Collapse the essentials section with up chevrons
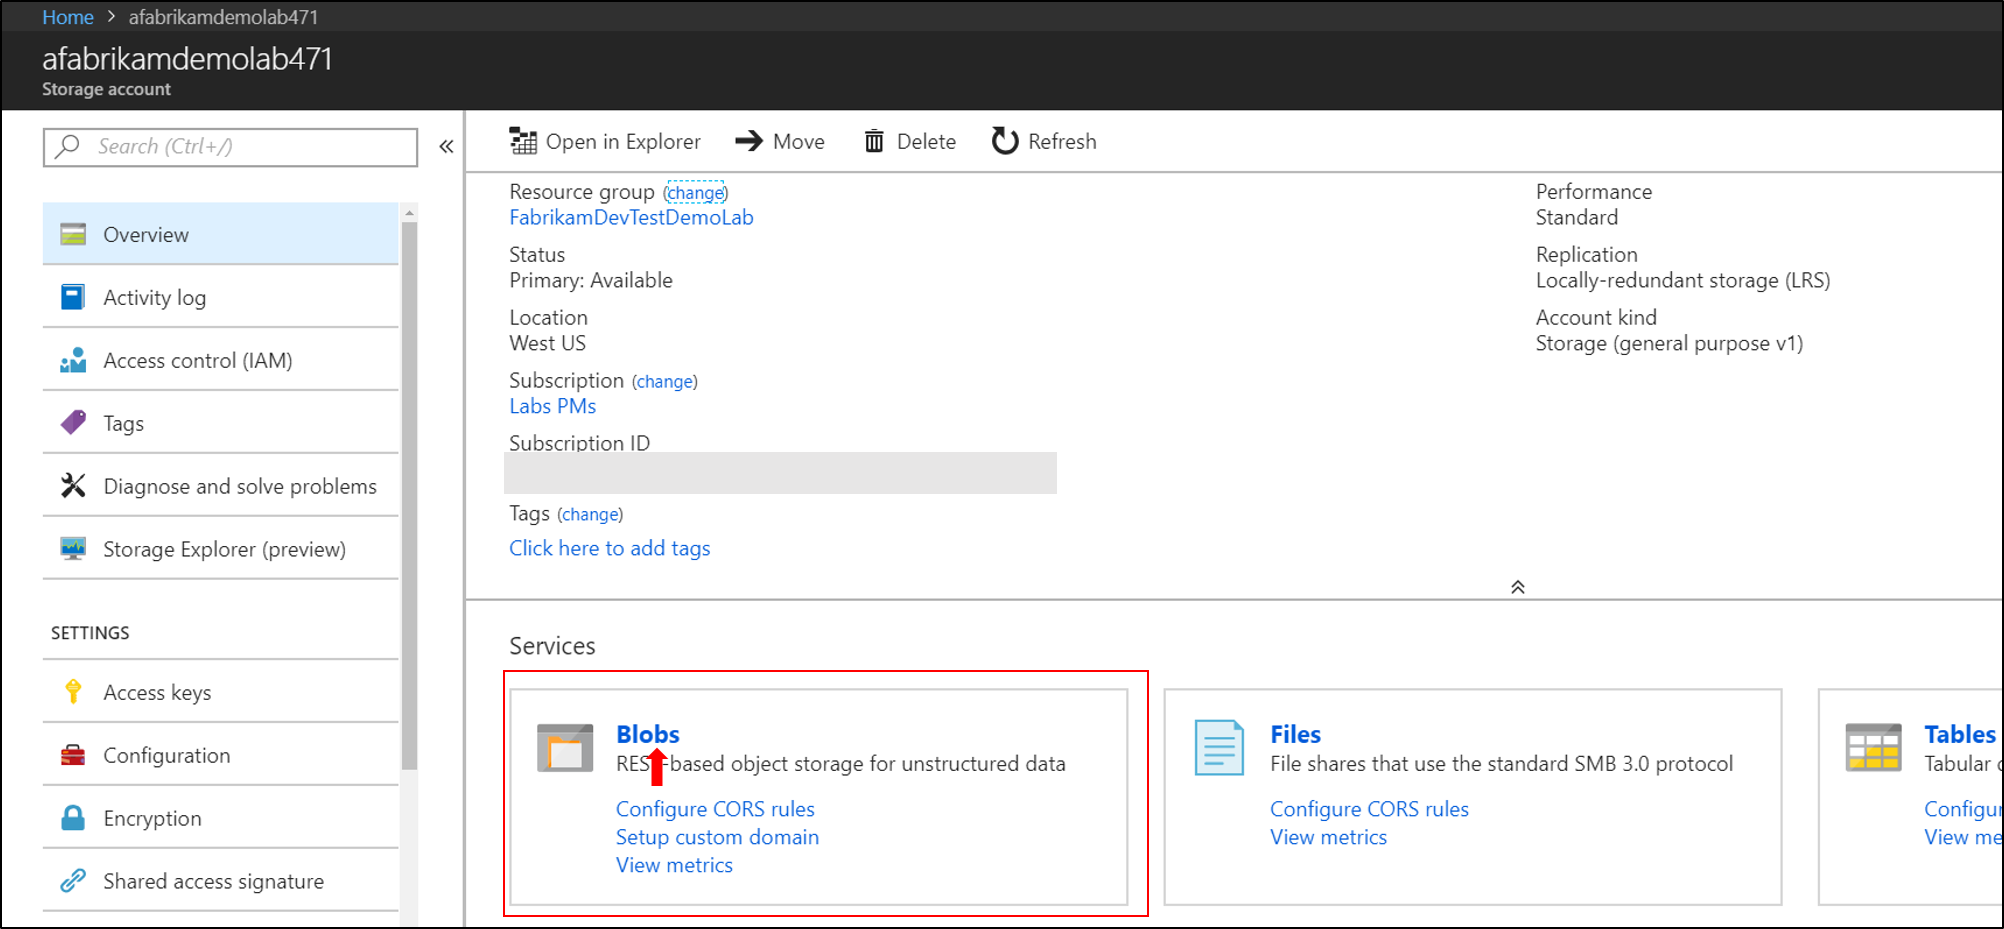The width and height of the screenshot is (2004, 929). [x=1517, y=587]
